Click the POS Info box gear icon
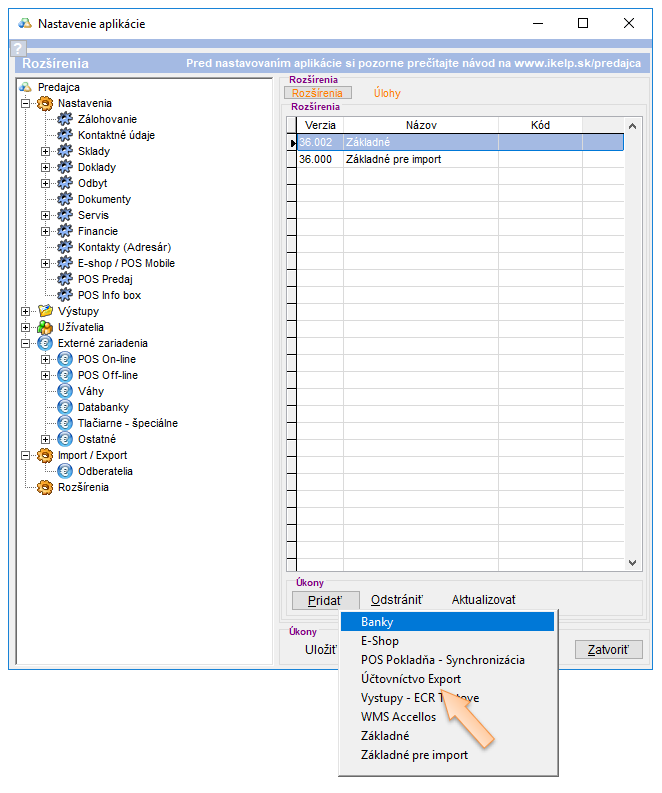This screenshot has width=662, height=793. [x=65, y=295]
